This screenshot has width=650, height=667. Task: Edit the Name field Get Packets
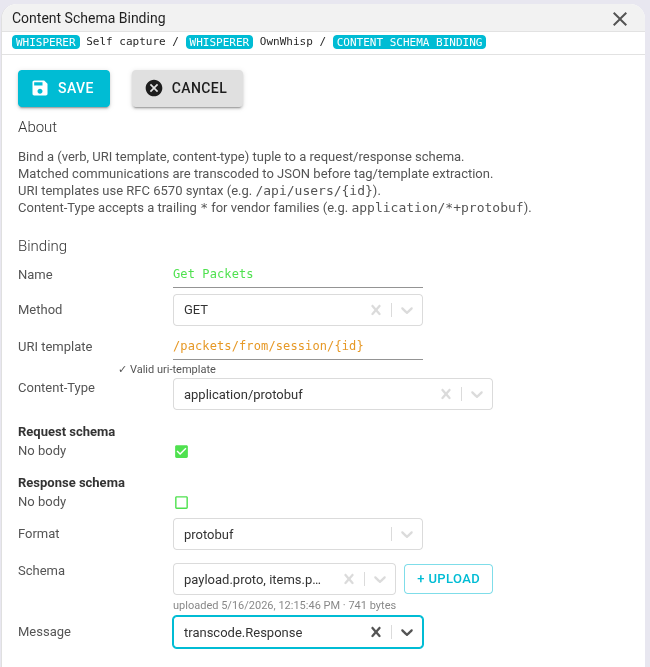pos(298,274)
